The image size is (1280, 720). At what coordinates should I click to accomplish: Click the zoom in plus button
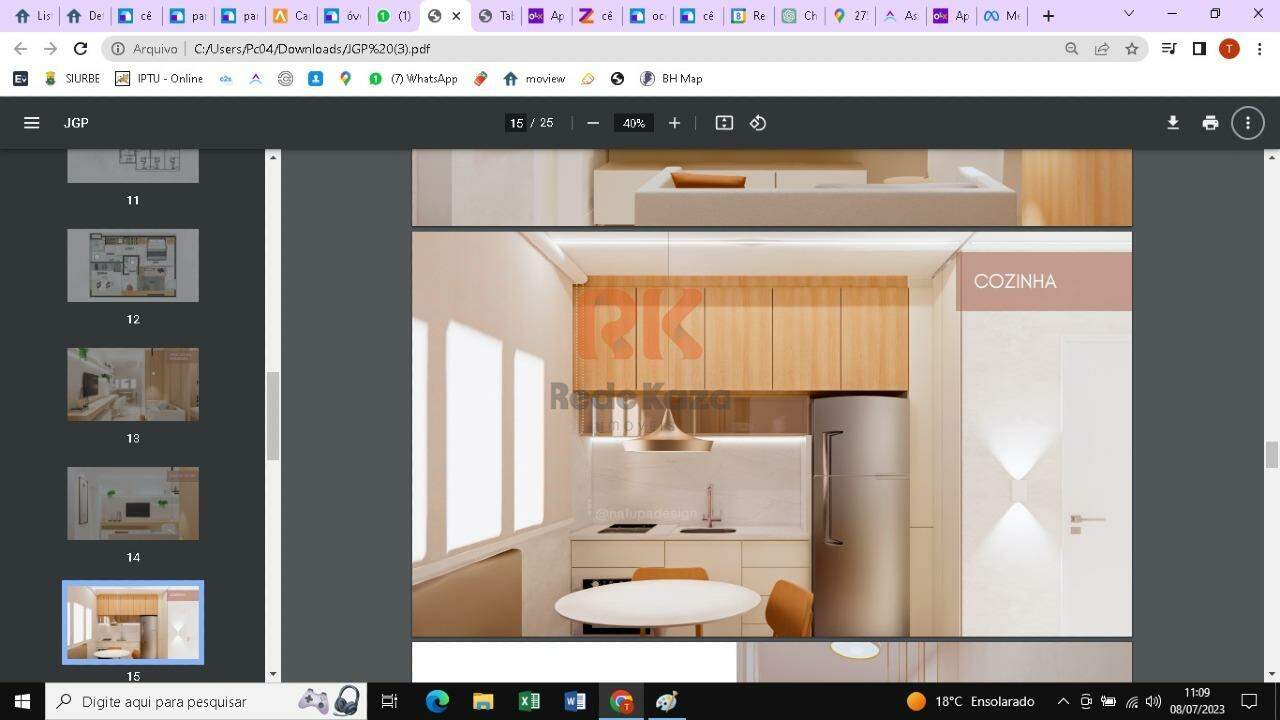click(x=674, y=123)
